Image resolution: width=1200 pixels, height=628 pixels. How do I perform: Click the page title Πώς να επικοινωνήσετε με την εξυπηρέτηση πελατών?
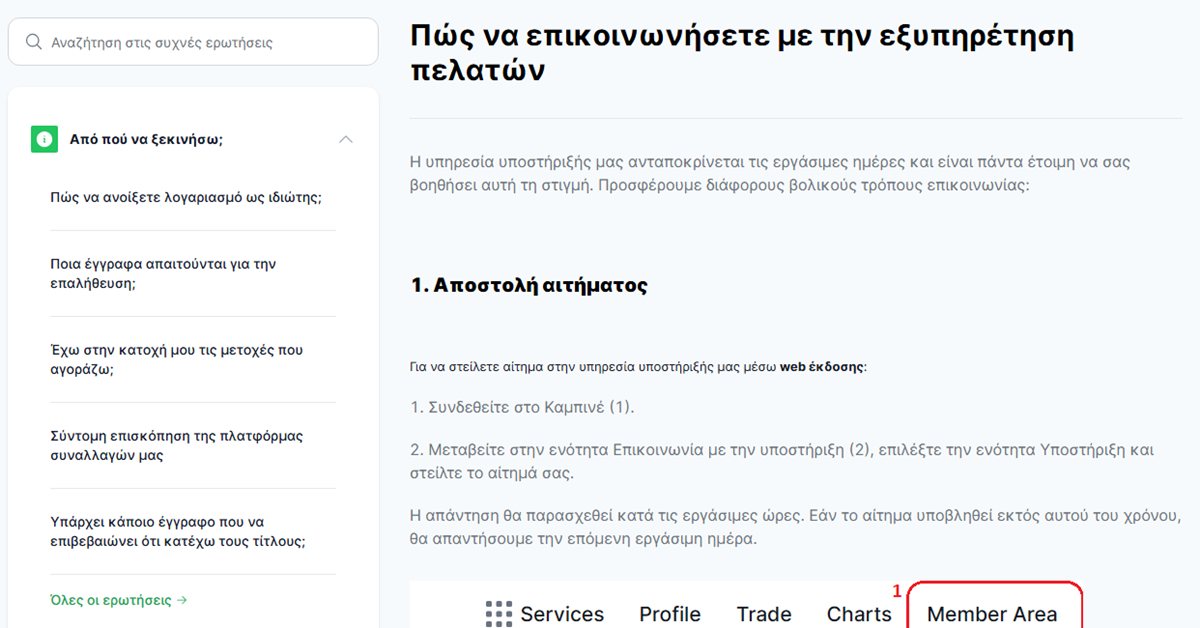point(742,54)
